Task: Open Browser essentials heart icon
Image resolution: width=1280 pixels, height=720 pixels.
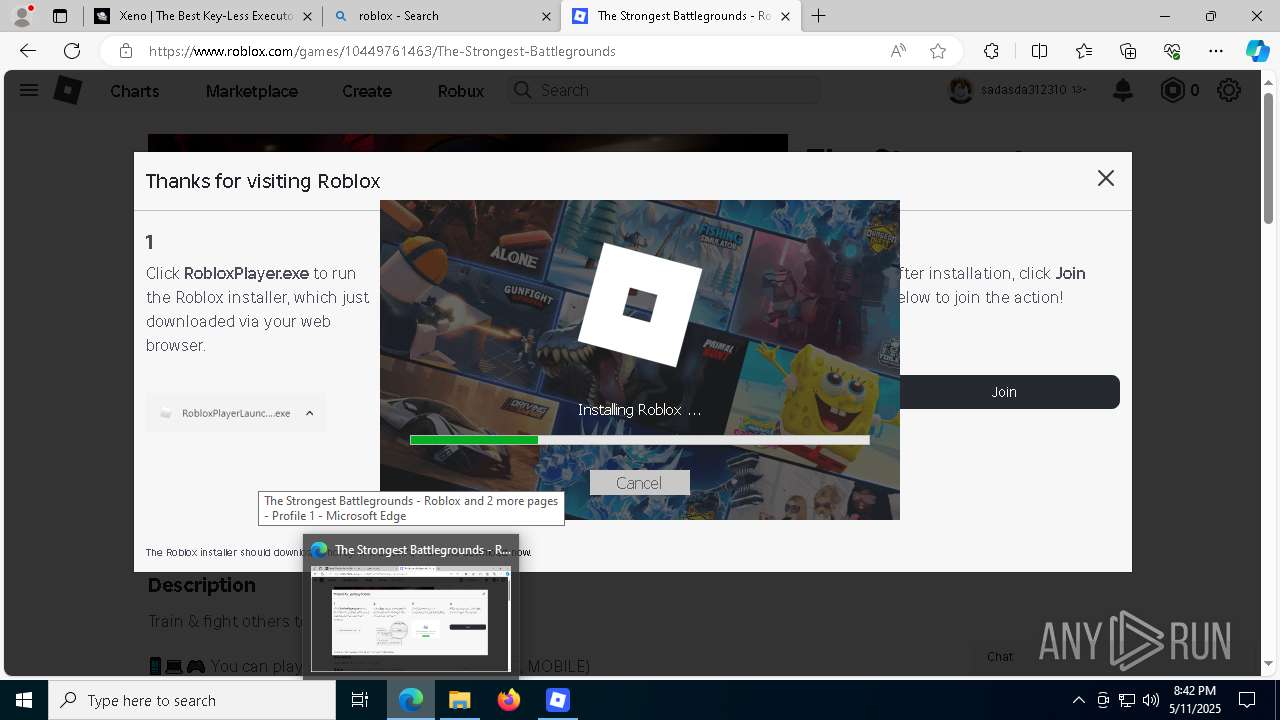Action: click(x=1172, y=51)
